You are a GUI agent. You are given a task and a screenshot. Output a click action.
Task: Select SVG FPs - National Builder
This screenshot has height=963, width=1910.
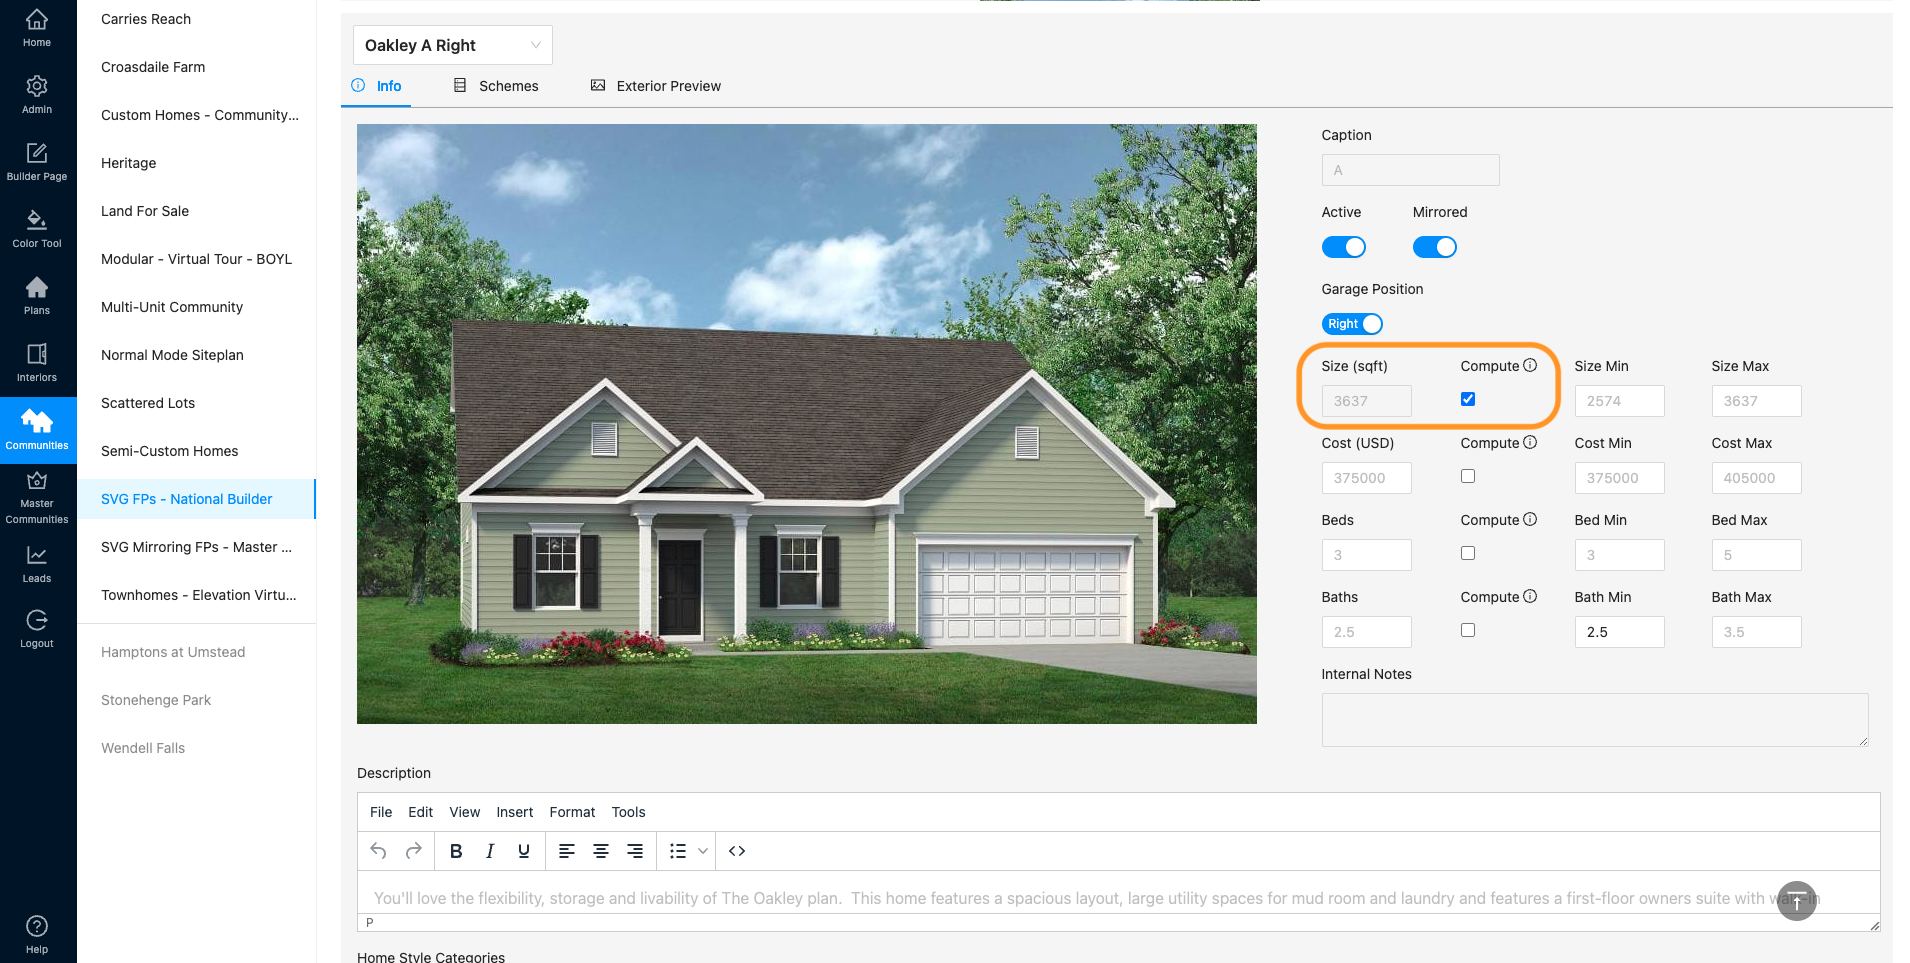(x=197, y=499)
